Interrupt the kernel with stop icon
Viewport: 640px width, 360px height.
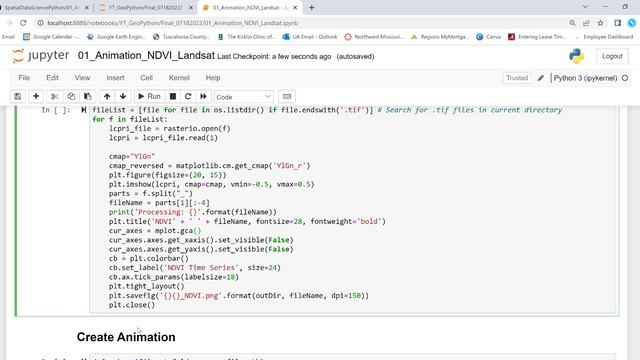coord(173,96)
